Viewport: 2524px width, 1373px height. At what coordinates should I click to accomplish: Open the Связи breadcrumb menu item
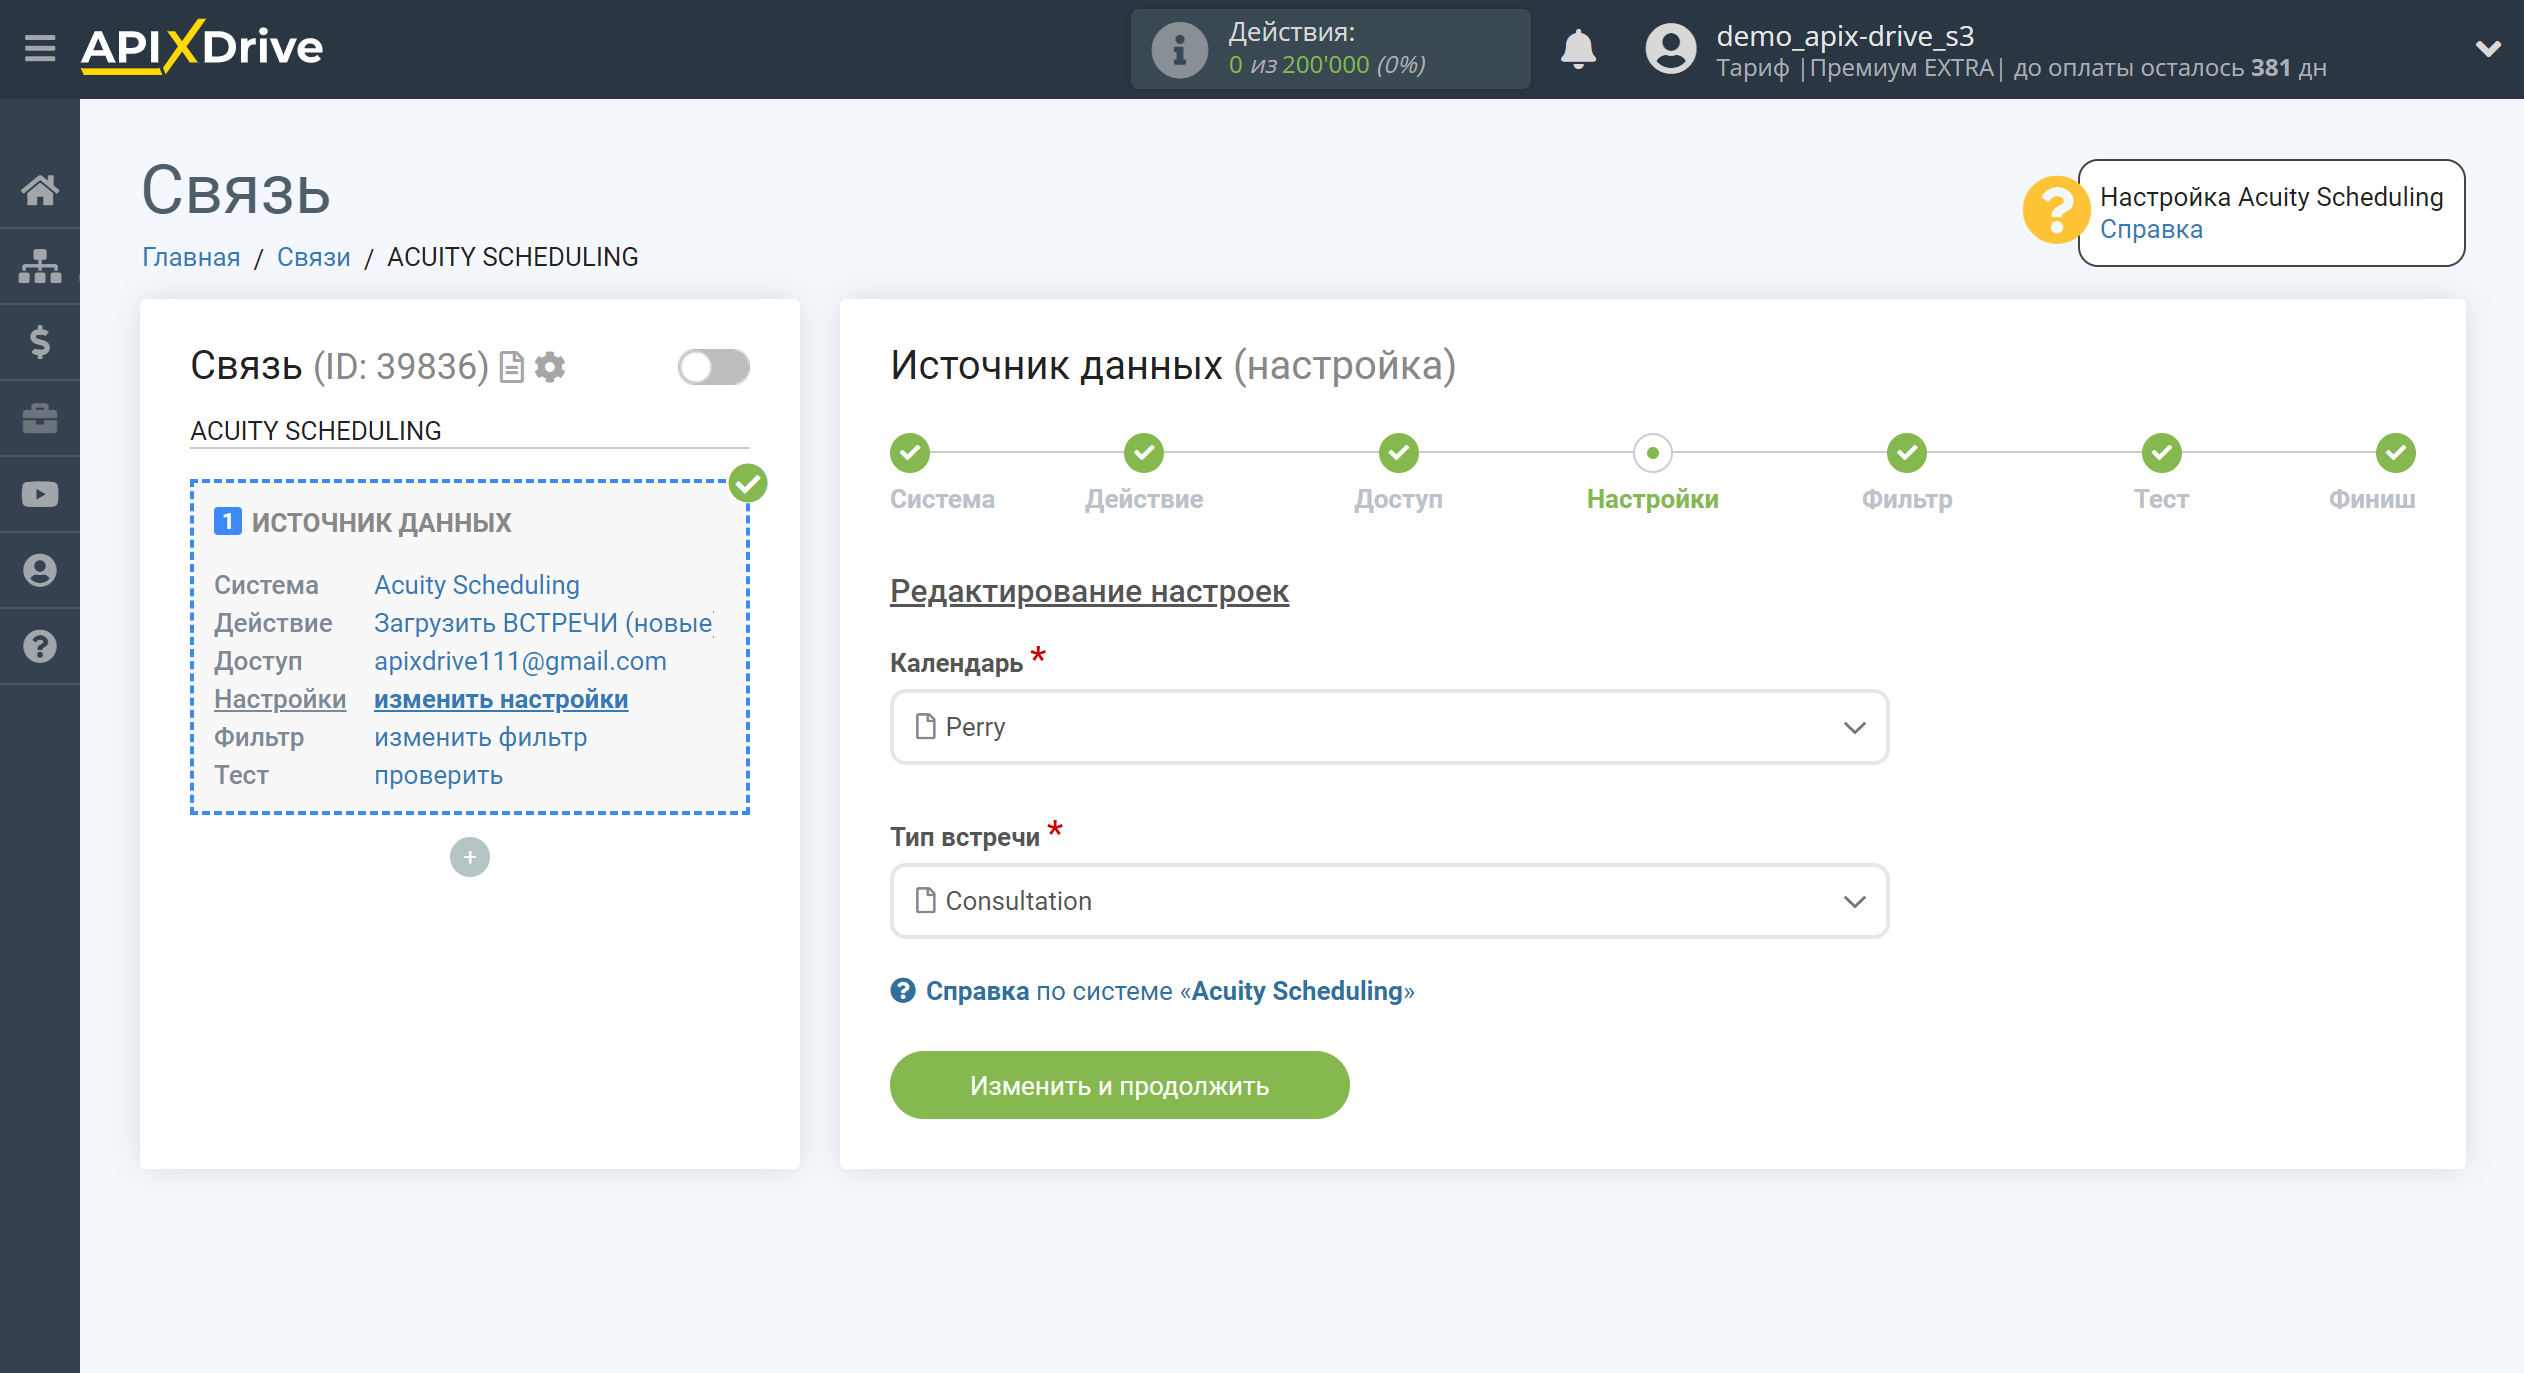coord(314,257)
